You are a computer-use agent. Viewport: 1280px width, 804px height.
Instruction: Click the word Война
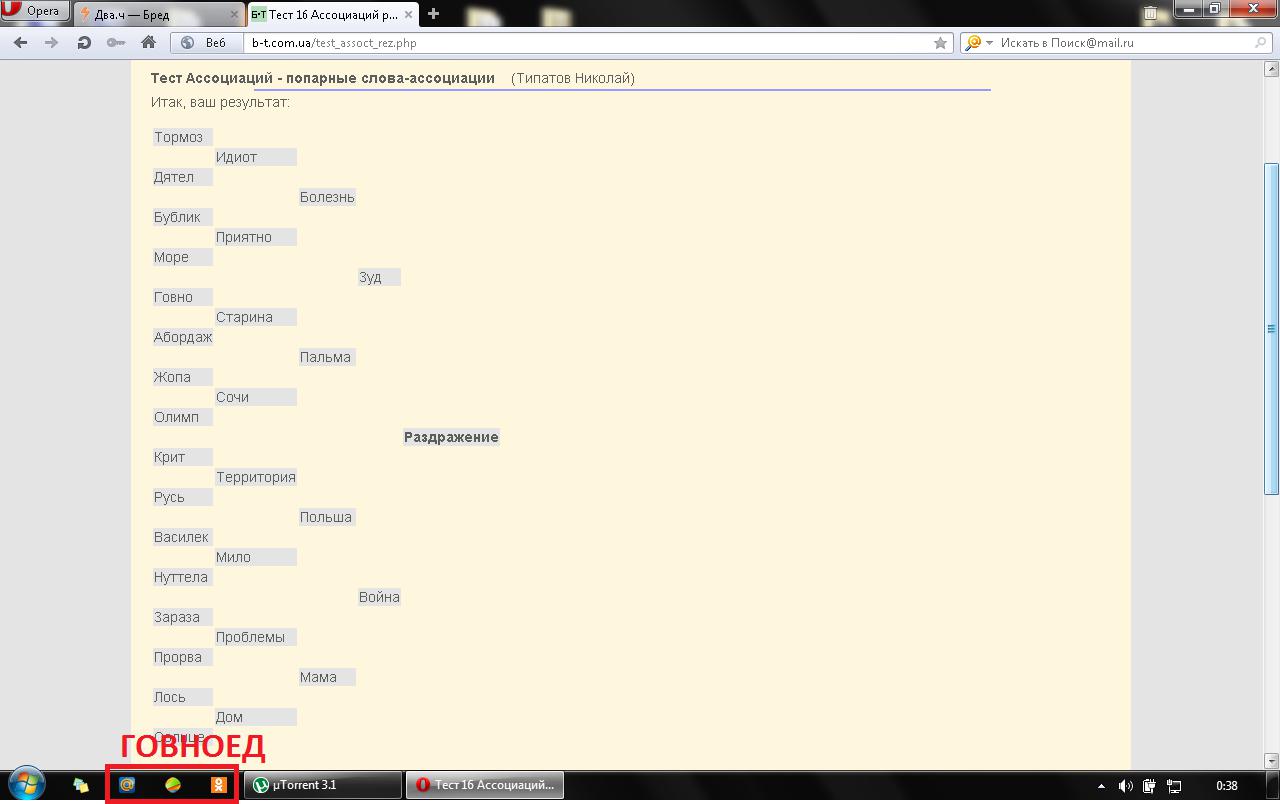[x=379, y=597]
